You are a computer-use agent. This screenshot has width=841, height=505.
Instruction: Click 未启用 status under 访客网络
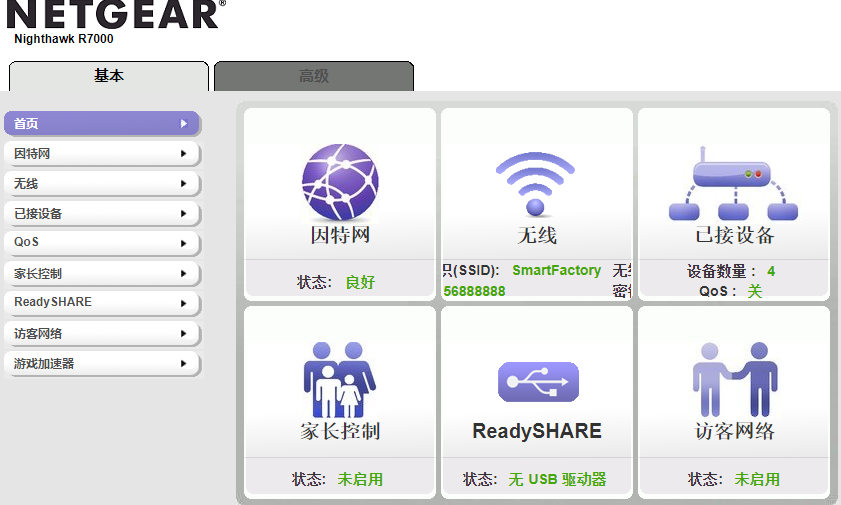coord(757,479)
